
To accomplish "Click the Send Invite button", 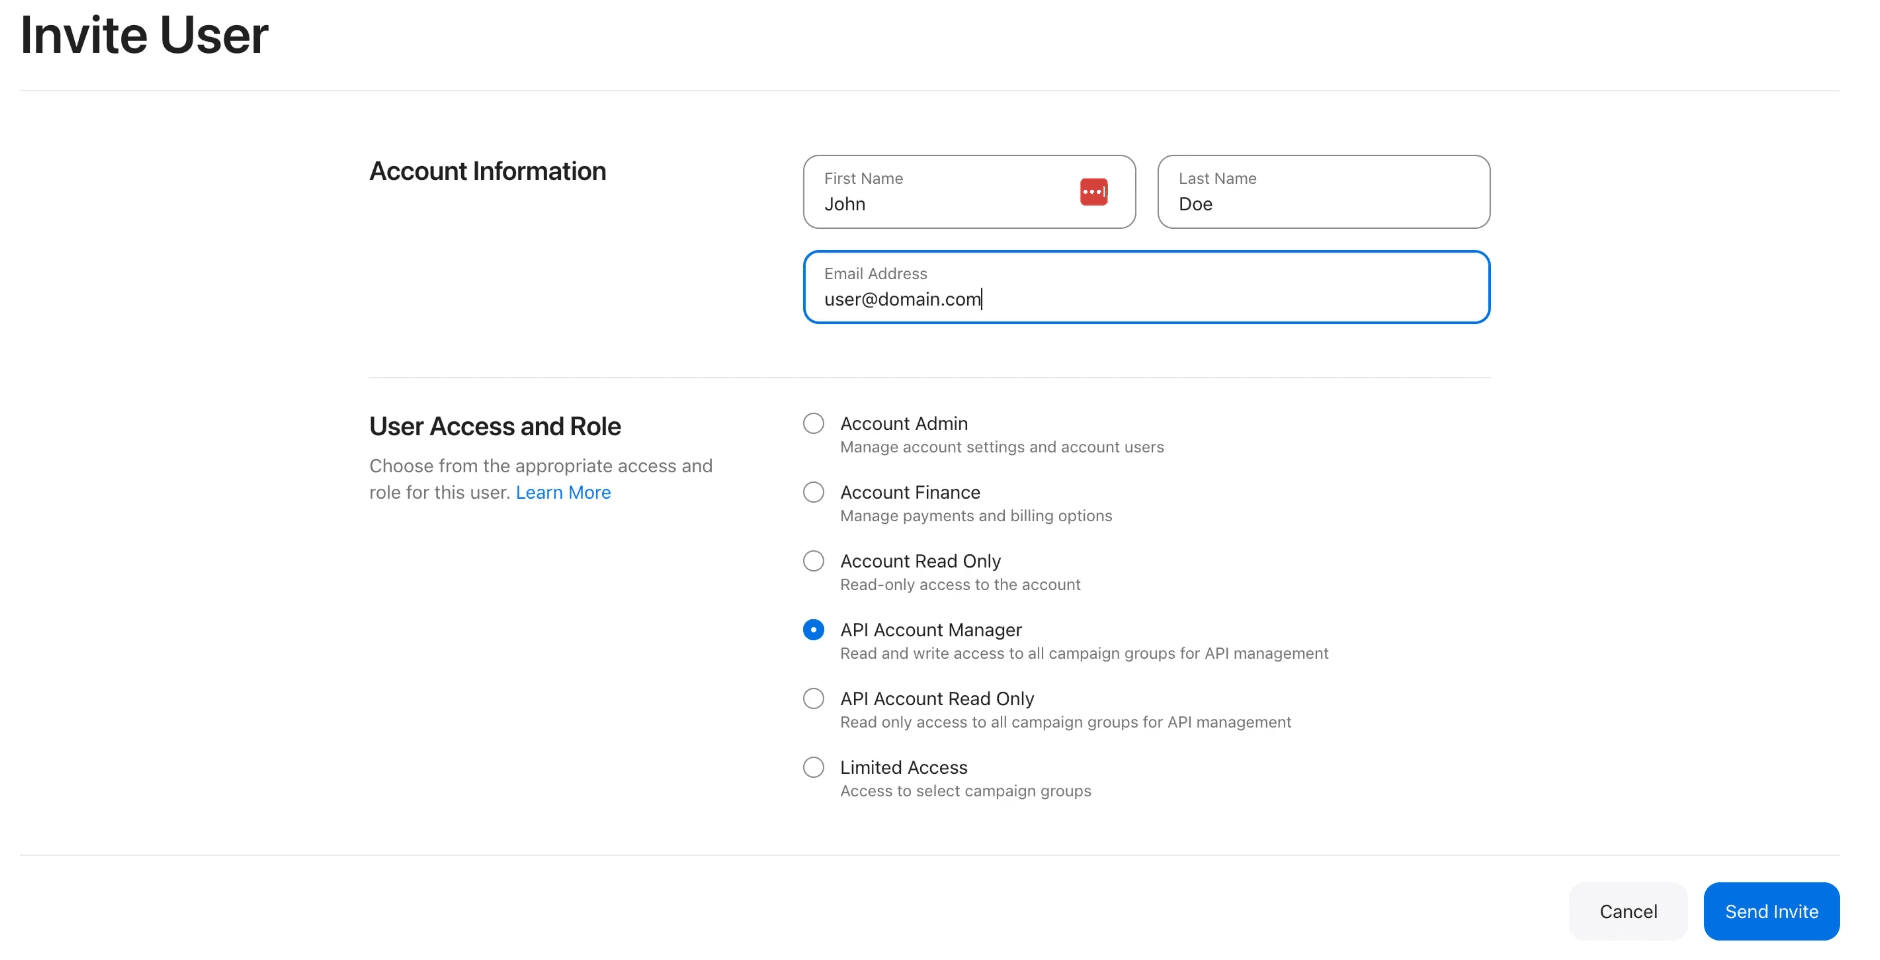I will point(1771,911).
